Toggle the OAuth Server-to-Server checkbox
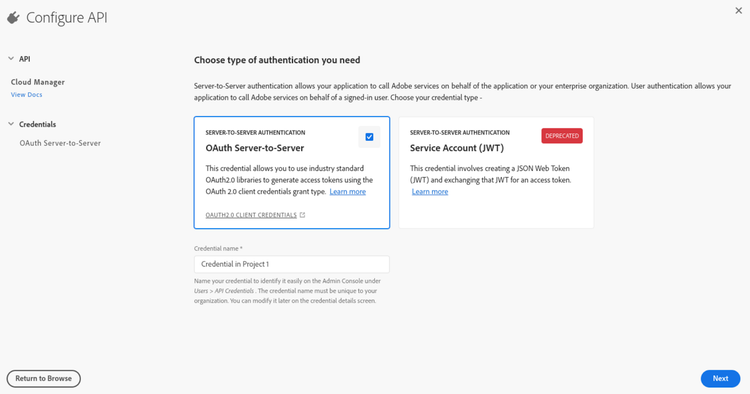This screenshot has width=750, height=394. [369, 137]
